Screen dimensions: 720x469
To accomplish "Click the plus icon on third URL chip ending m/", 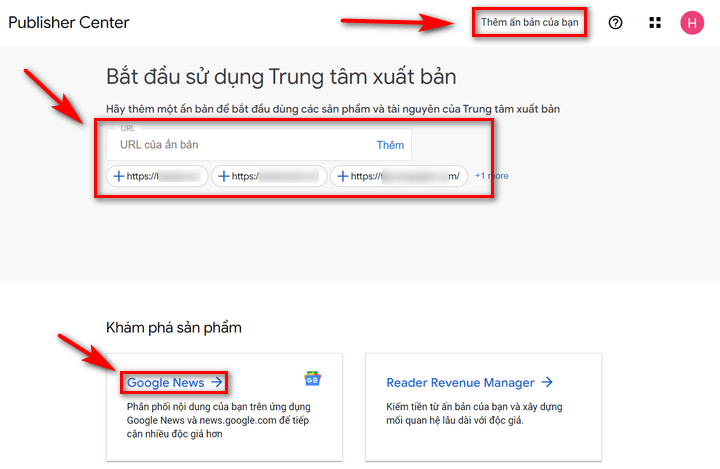I will coord(343,176).
